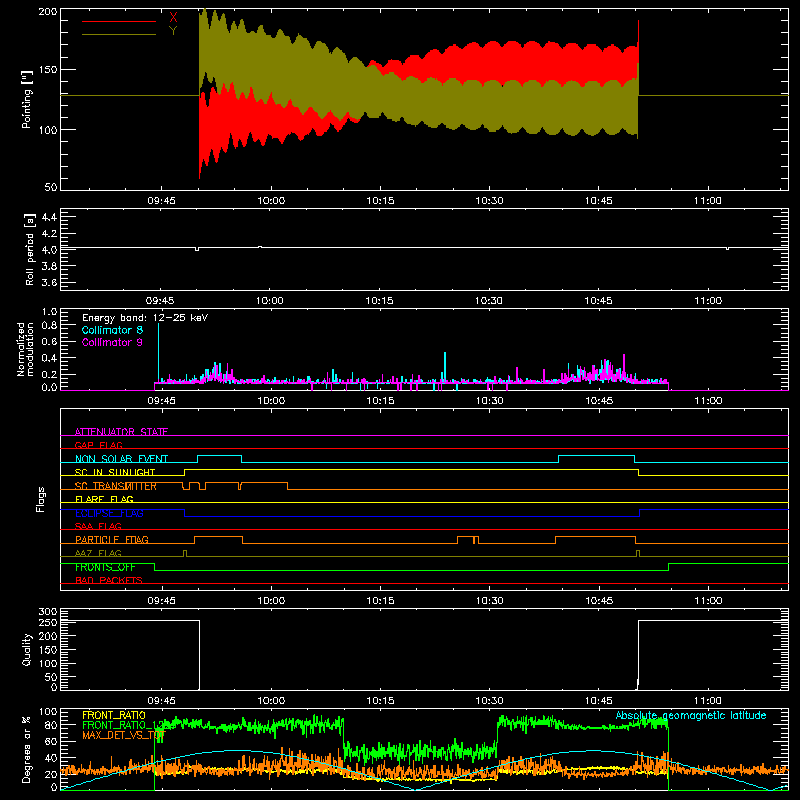
Task: Click the 'Y' legend label in pointing plot
Action: (173, 31)
